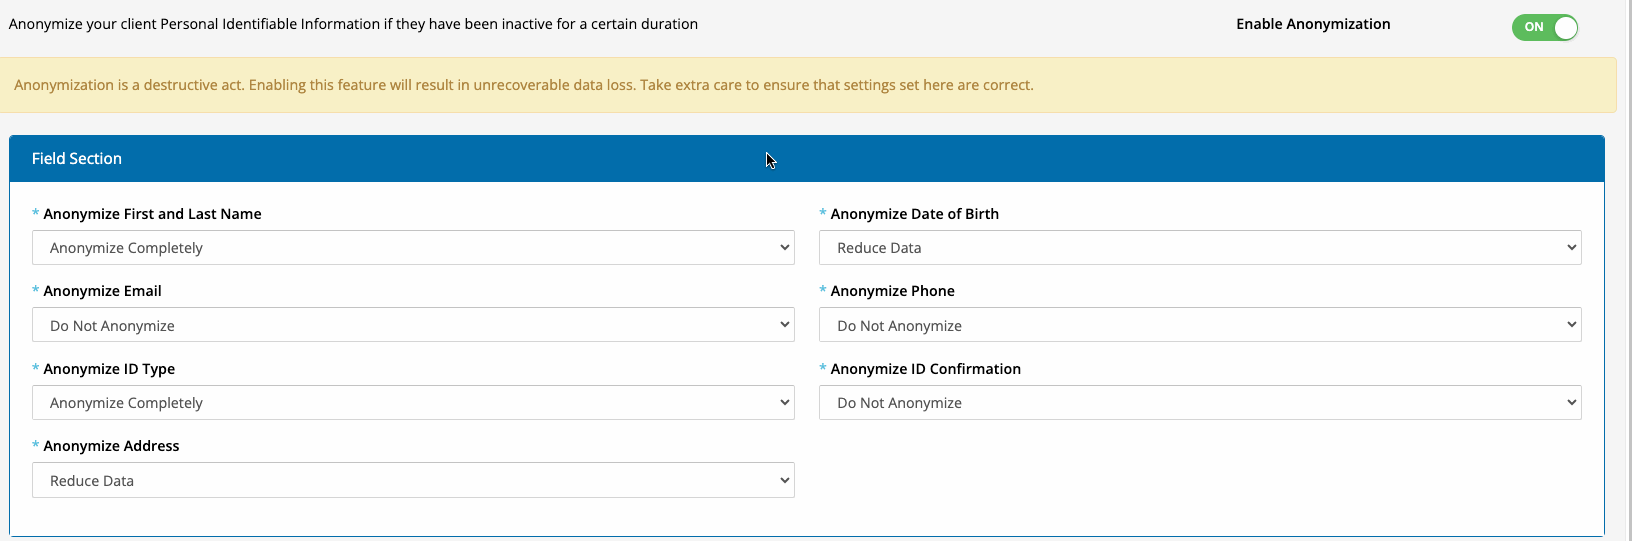Image resolution: width=1632 pixels, height=541 pixels.
Task: Click the 'Anonymize Phone' field label
Action: click(x=892, y=291)
